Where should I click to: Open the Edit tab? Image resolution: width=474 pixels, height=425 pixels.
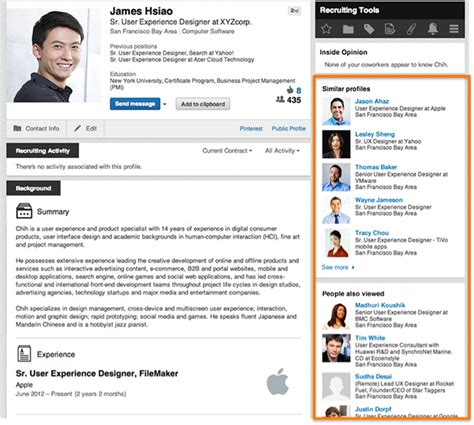[85, 128]
